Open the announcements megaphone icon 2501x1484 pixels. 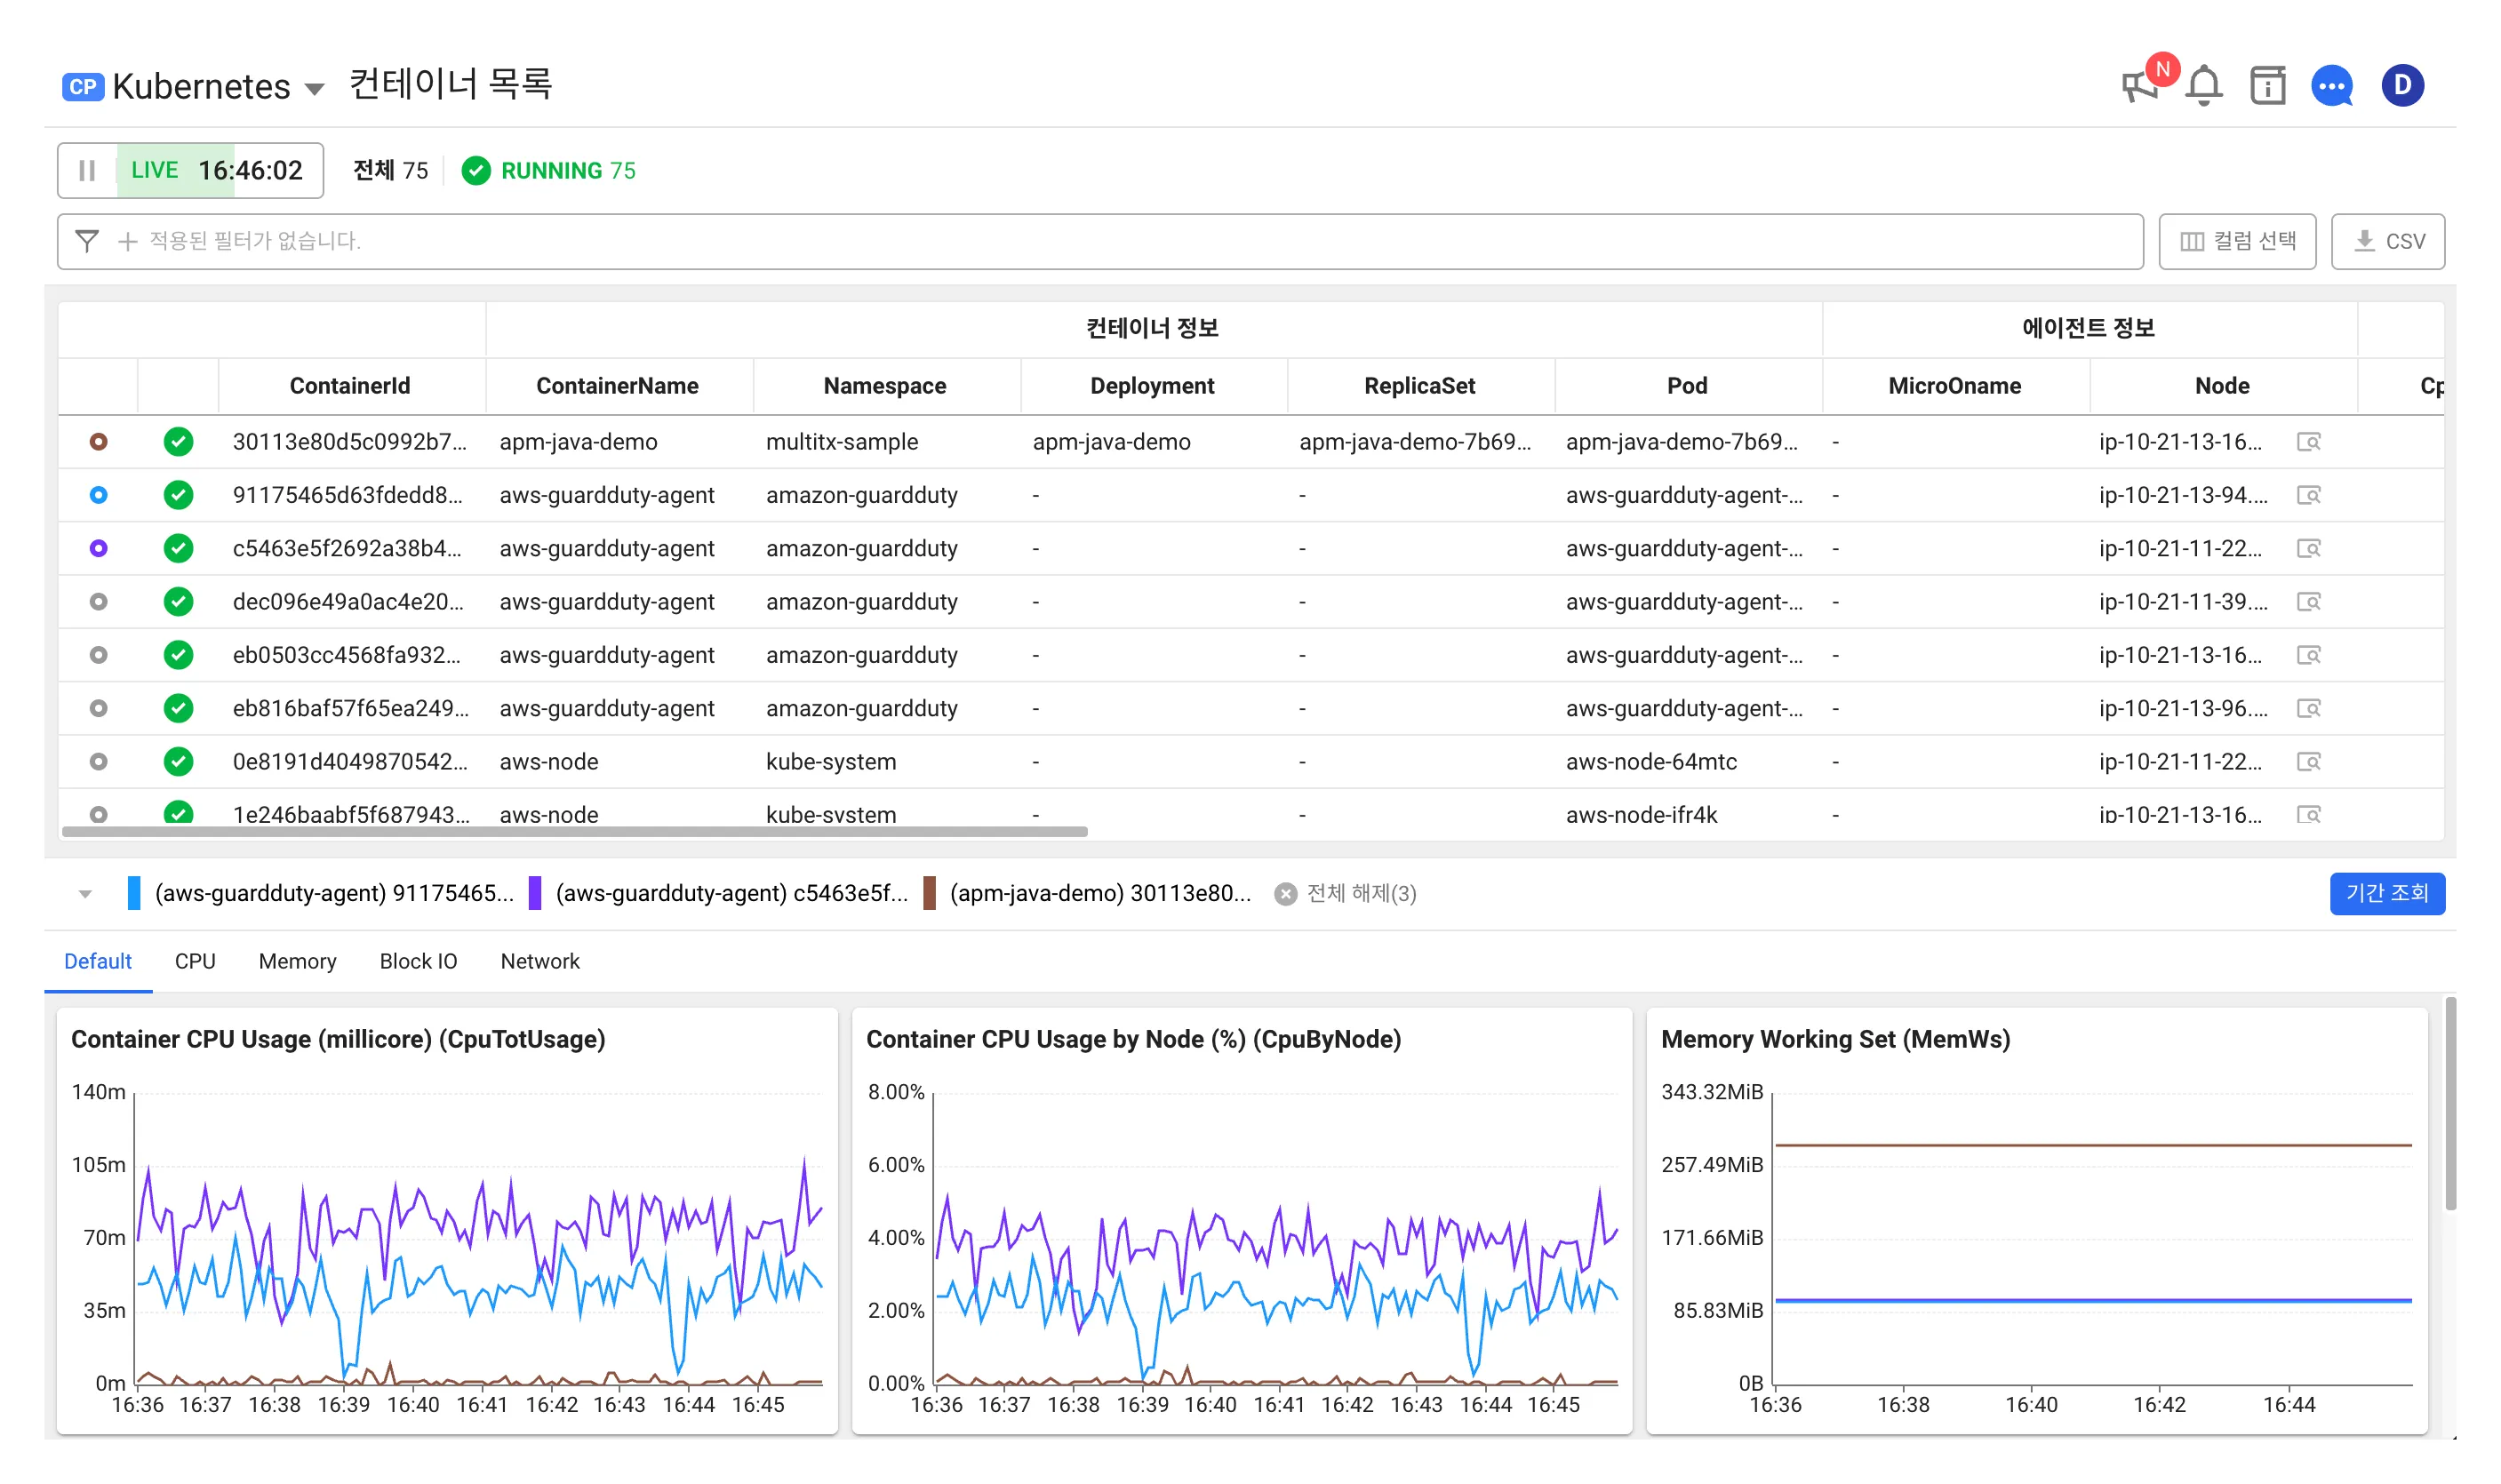(2139, 86)
